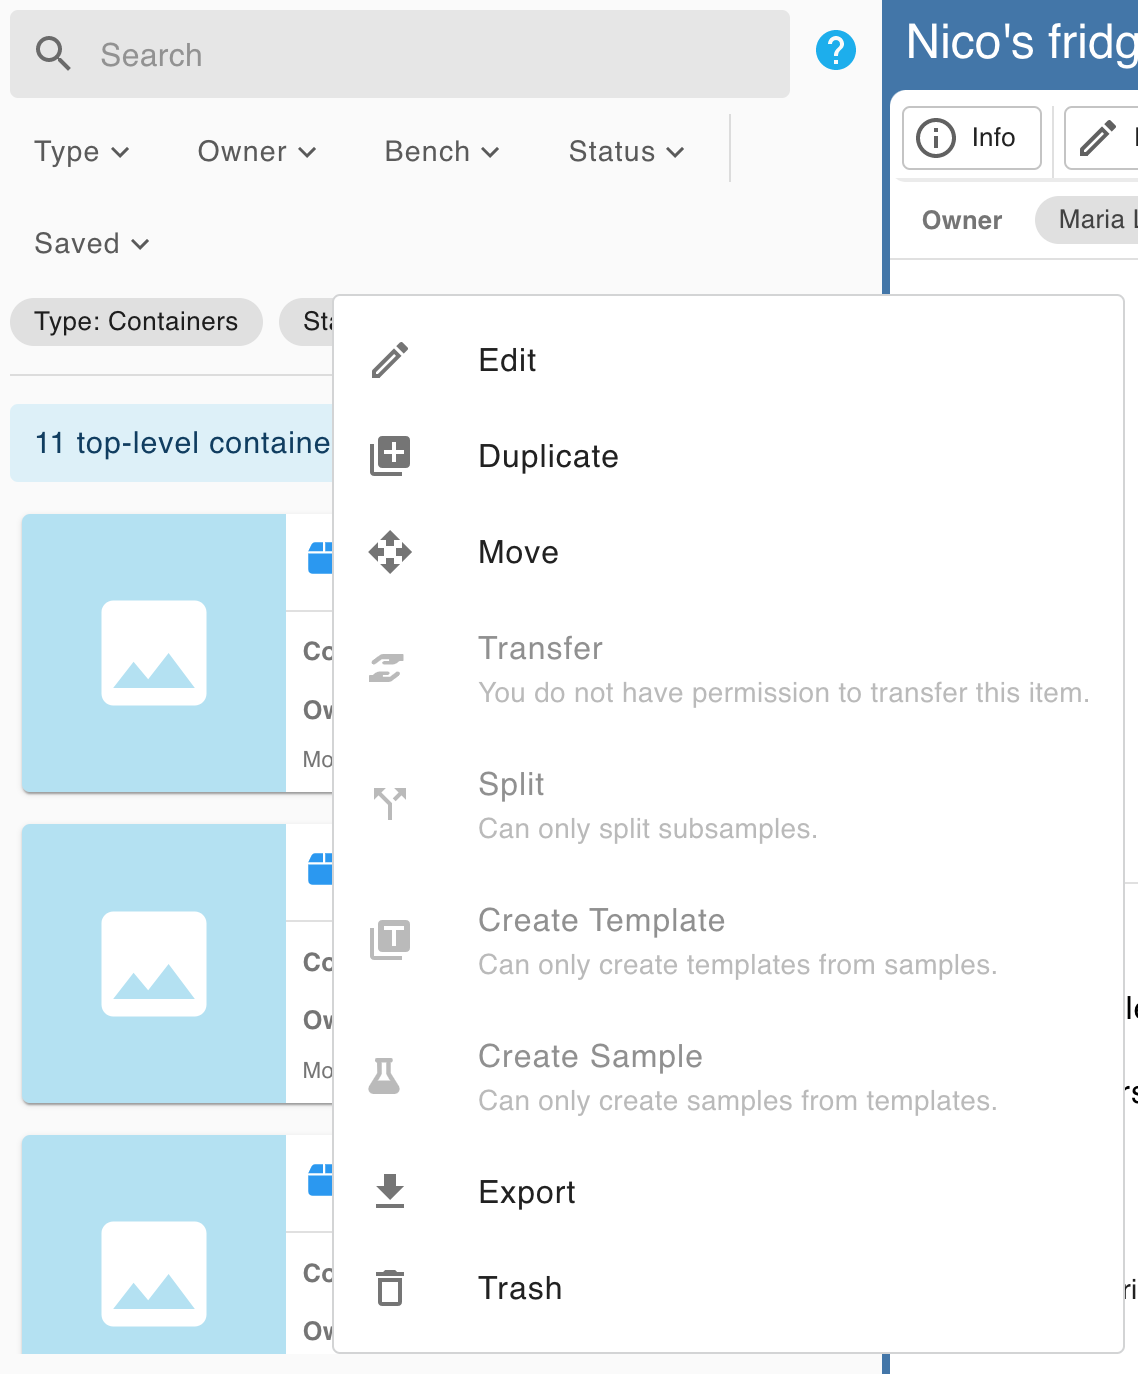
Task: Expand the Bench filter dropdown
Action: tap(442, 152)
